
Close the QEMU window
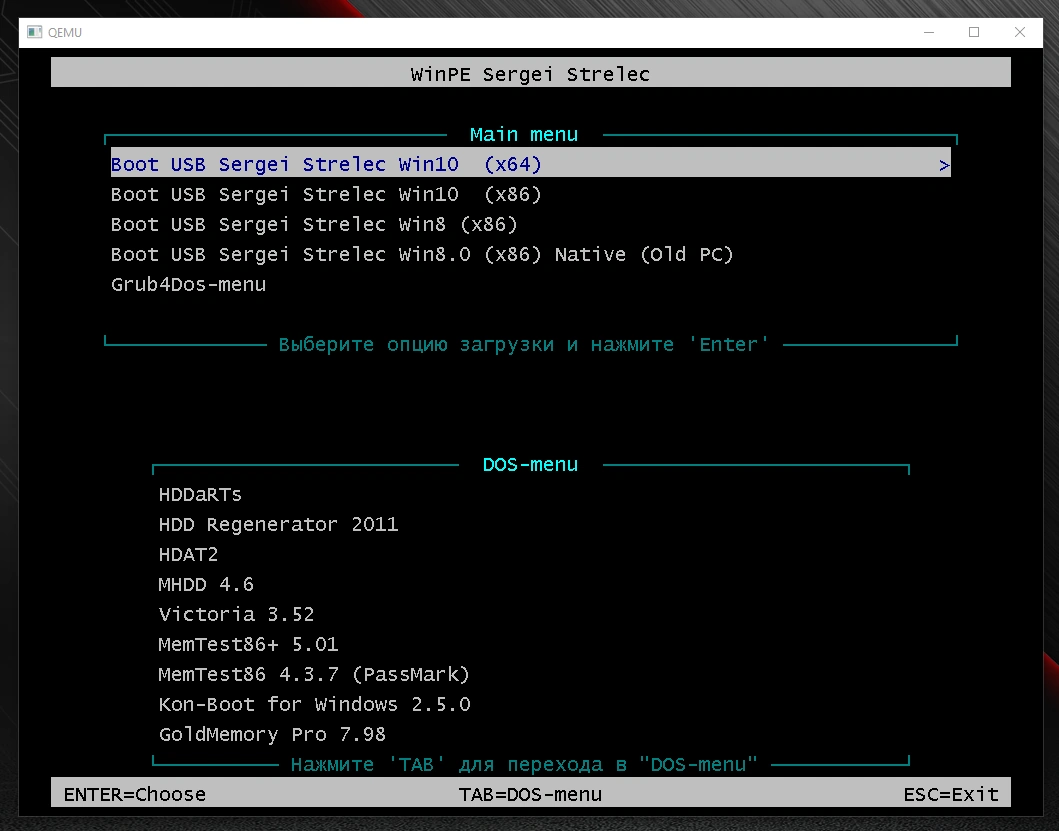1020,32
